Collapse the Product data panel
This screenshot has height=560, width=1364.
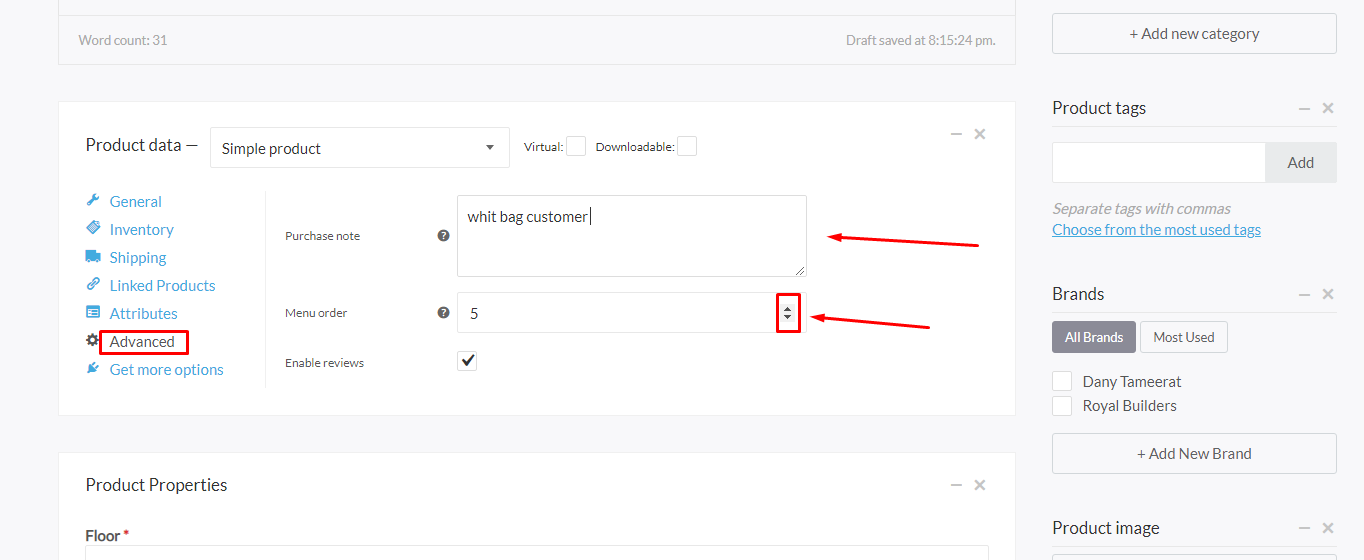(956, 134)
